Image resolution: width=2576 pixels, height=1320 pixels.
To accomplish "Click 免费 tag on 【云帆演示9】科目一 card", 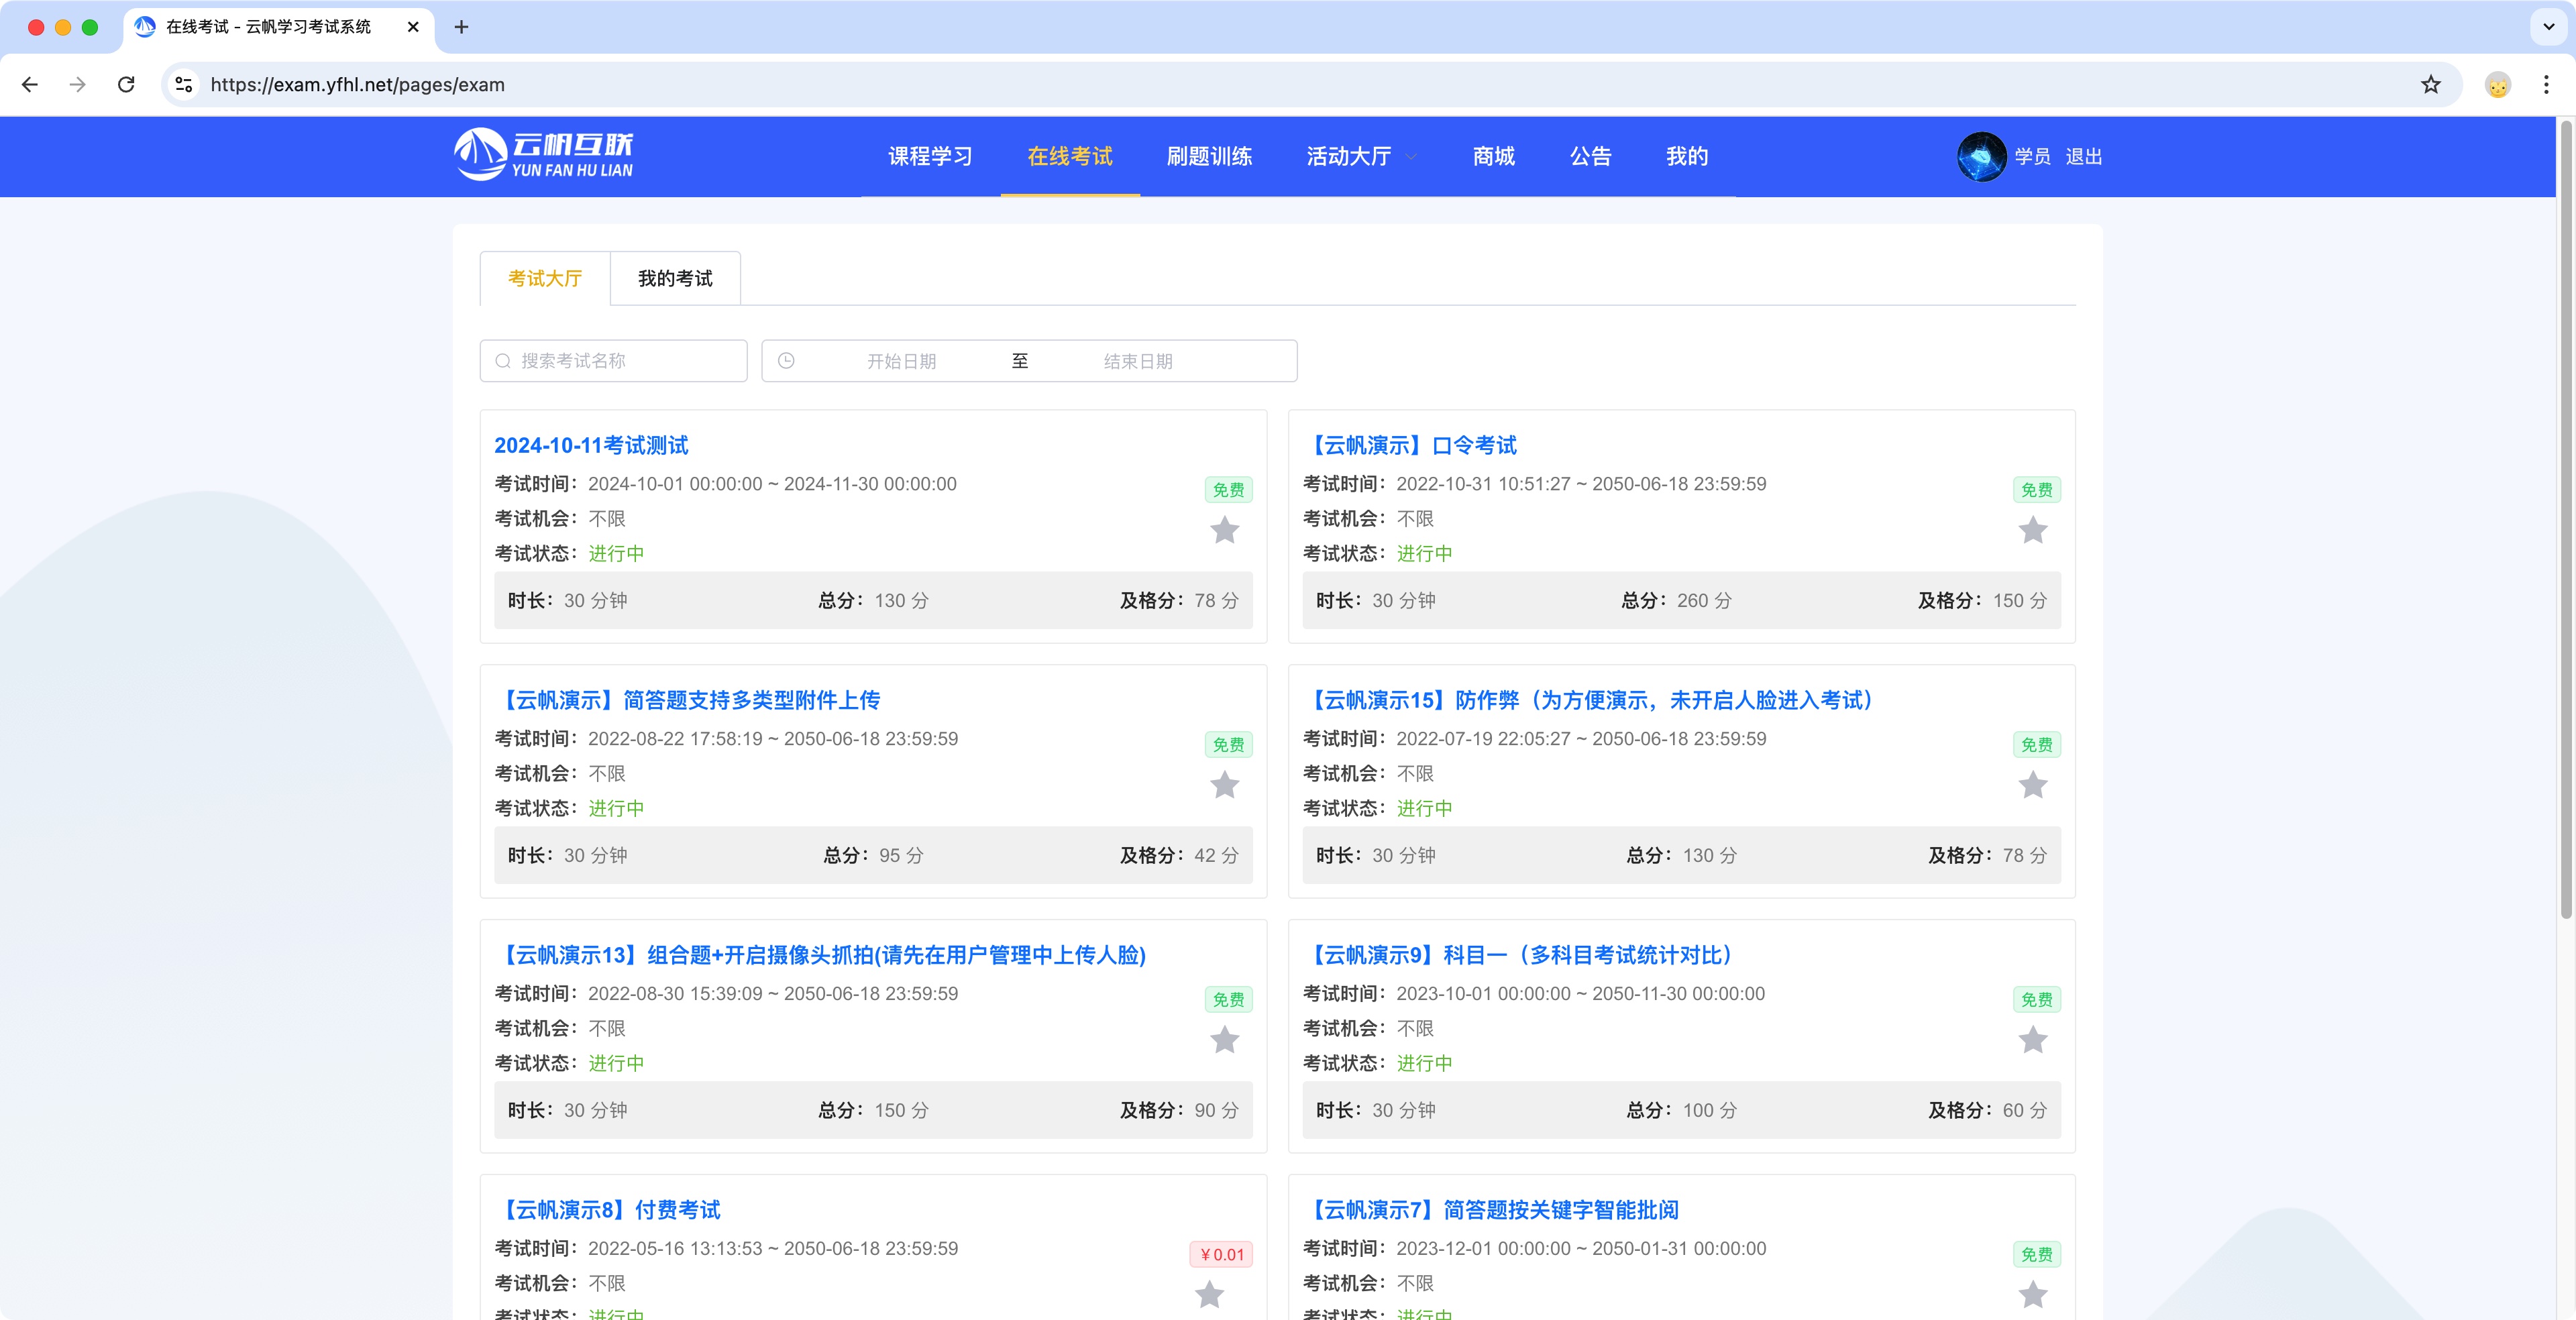I will (x=2036, y=1000).
